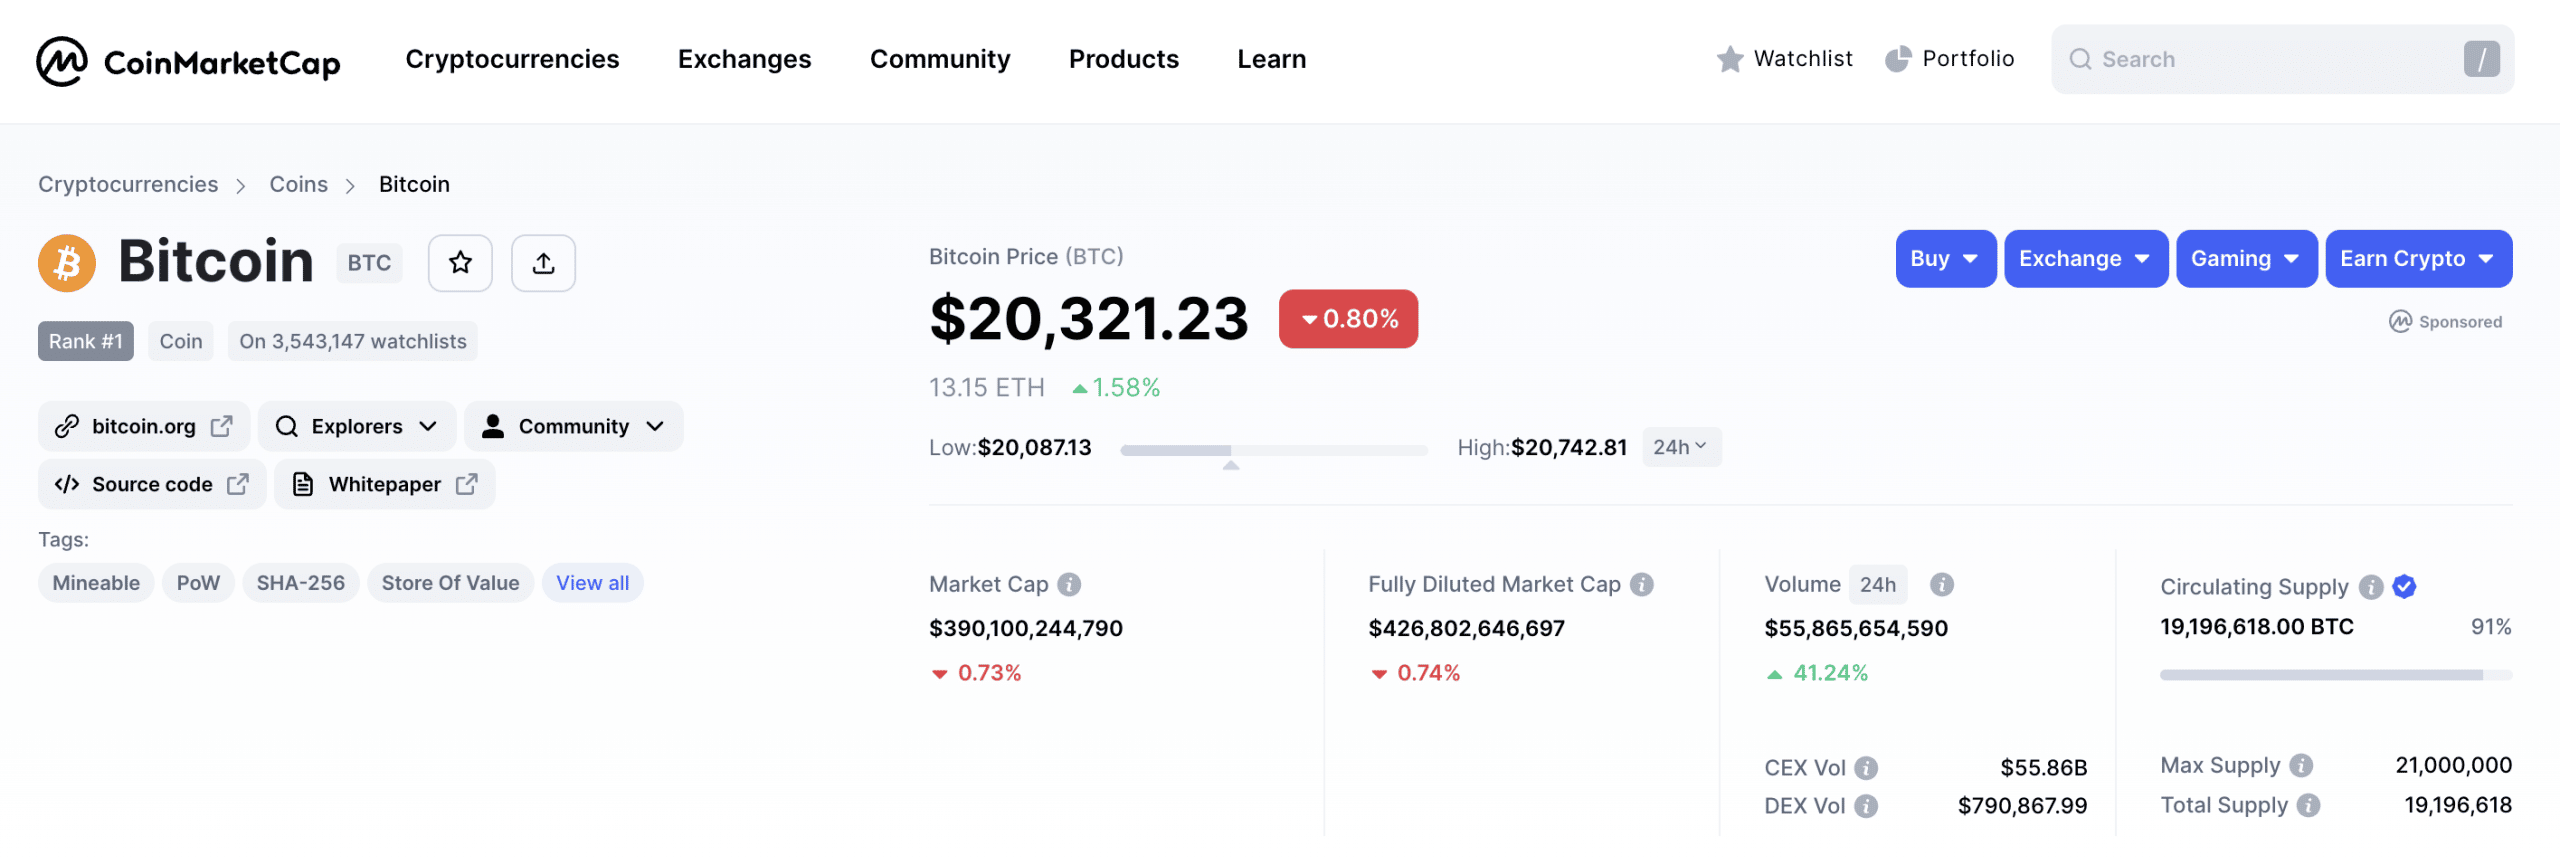Viewport: 2560px width, 865px height.
Task: Click the price range triangle marker
Action: coord(1231,465)
